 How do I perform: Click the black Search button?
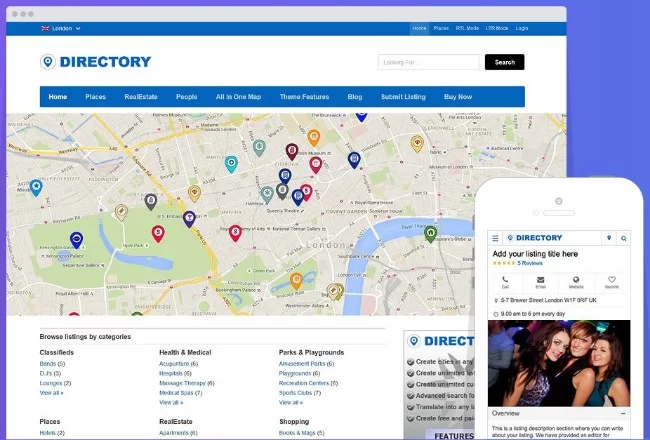(504, 62)
